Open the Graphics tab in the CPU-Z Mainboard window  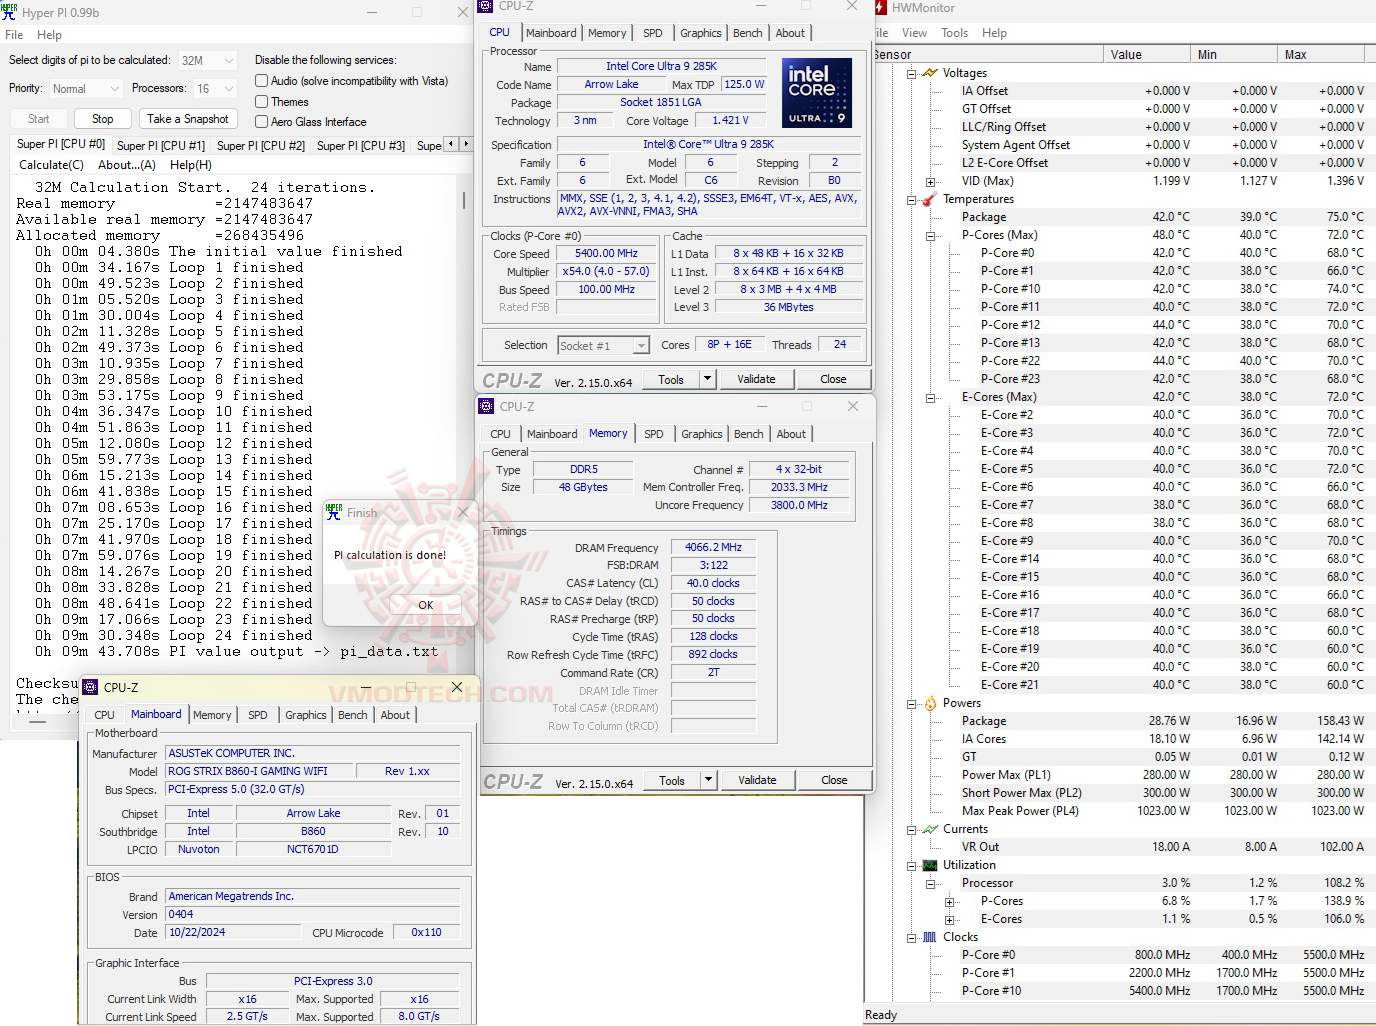point(306,715)
